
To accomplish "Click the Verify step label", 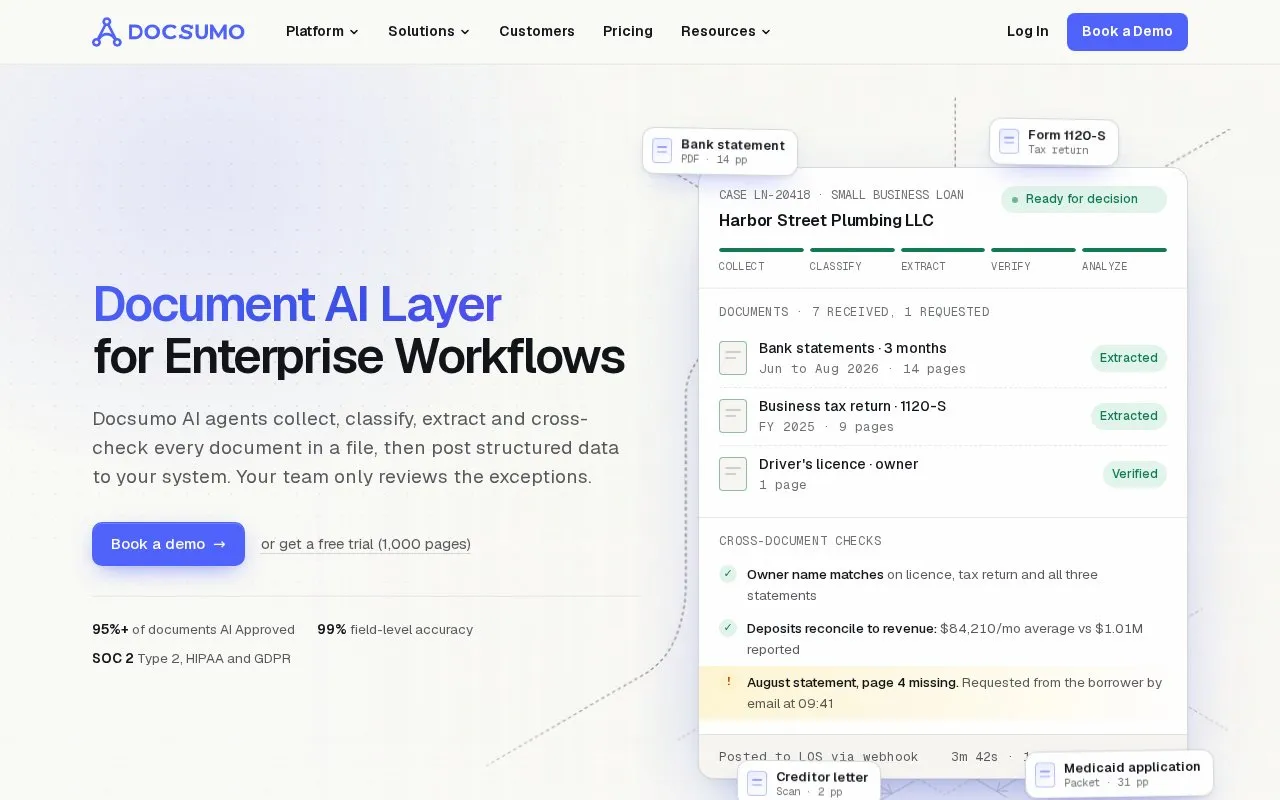I will coord(1012,267).
